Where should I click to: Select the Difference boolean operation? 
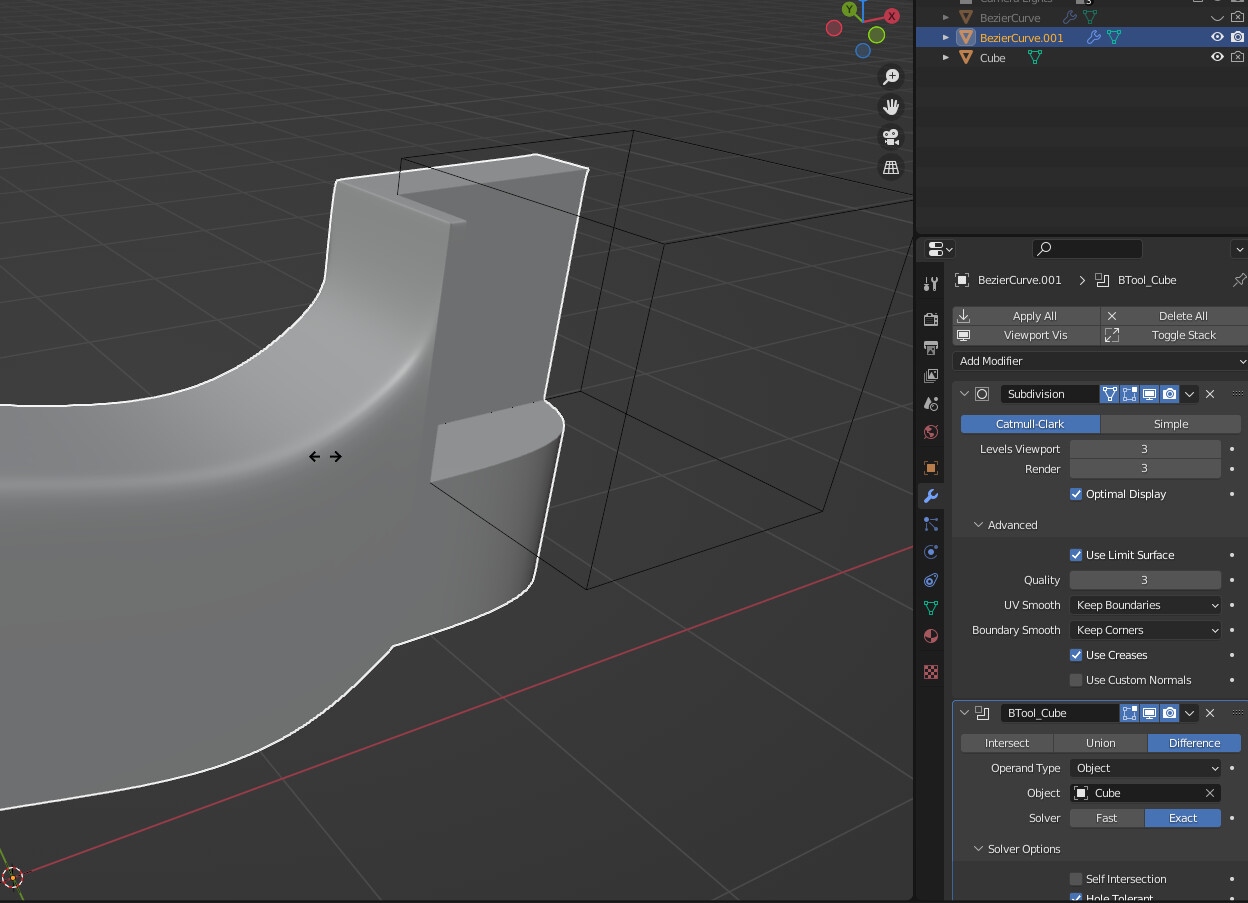(x=1195, y=743)
